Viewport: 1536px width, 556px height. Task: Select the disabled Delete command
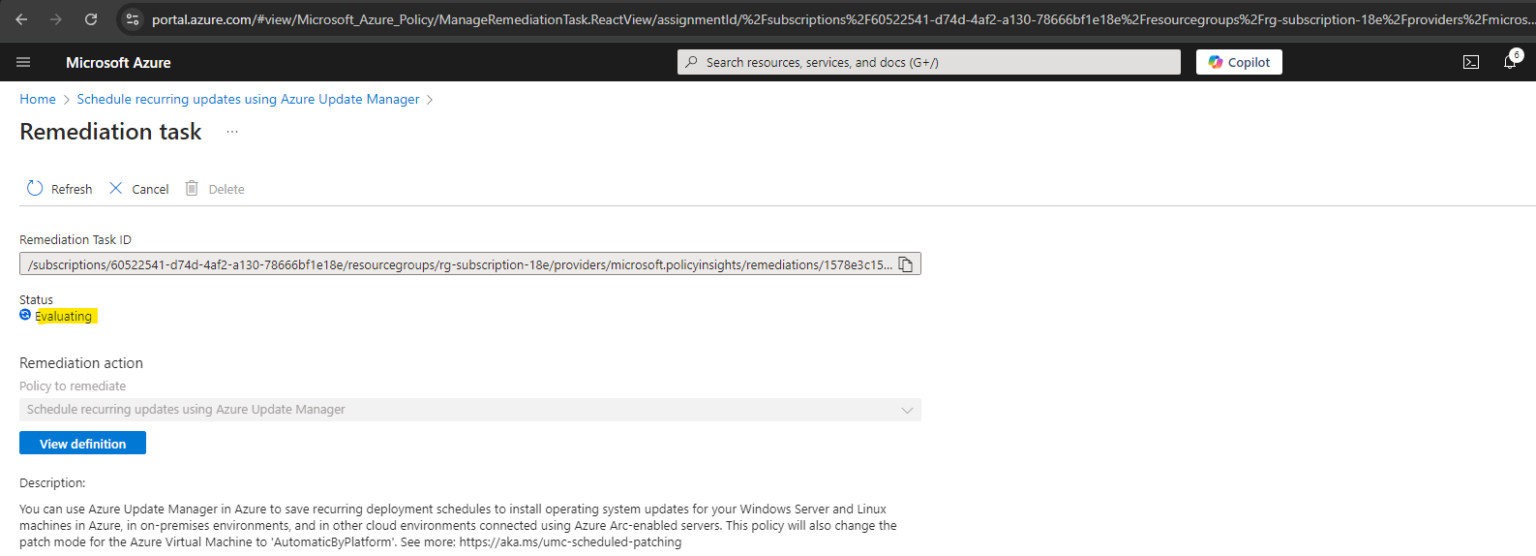pos(215,189)
